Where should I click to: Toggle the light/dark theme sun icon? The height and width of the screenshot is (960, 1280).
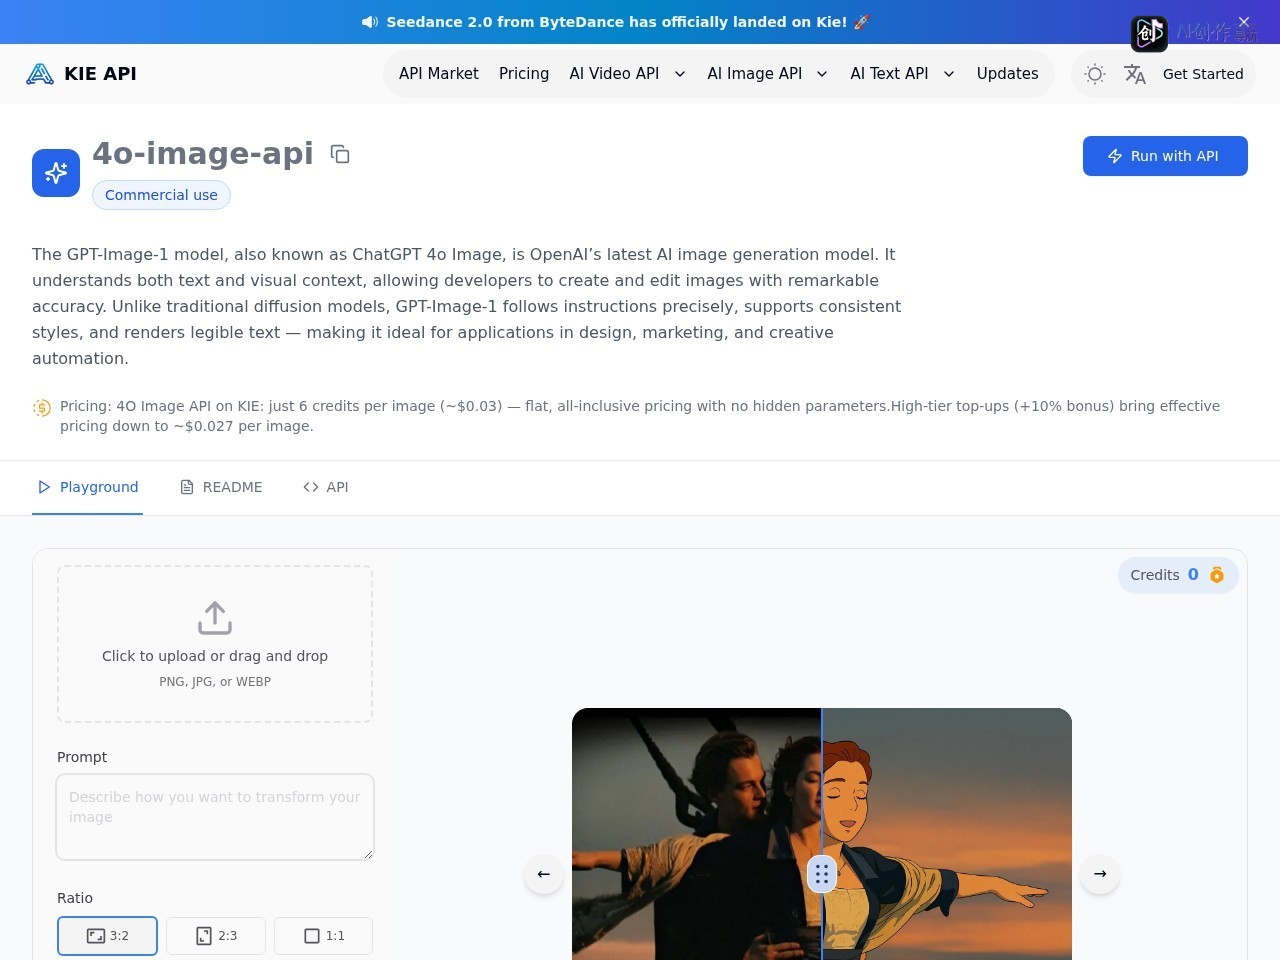(1095, 74)
